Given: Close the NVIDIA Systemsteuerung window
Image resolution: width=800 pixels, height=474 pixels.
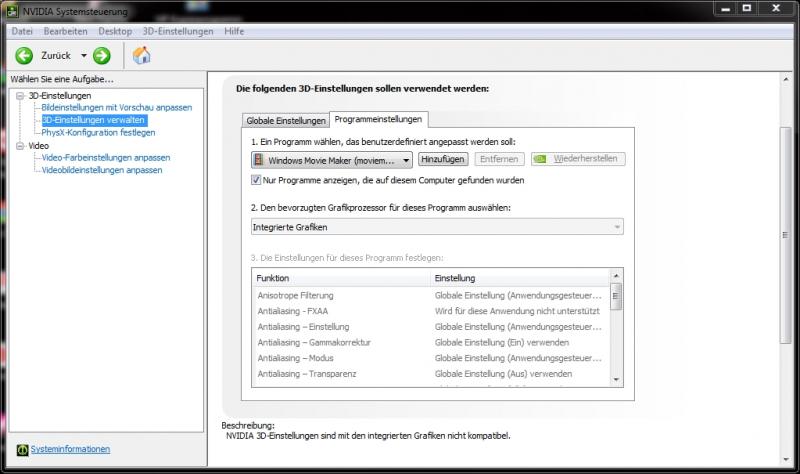Looking at the screenshot, I should tap(777, 9).
